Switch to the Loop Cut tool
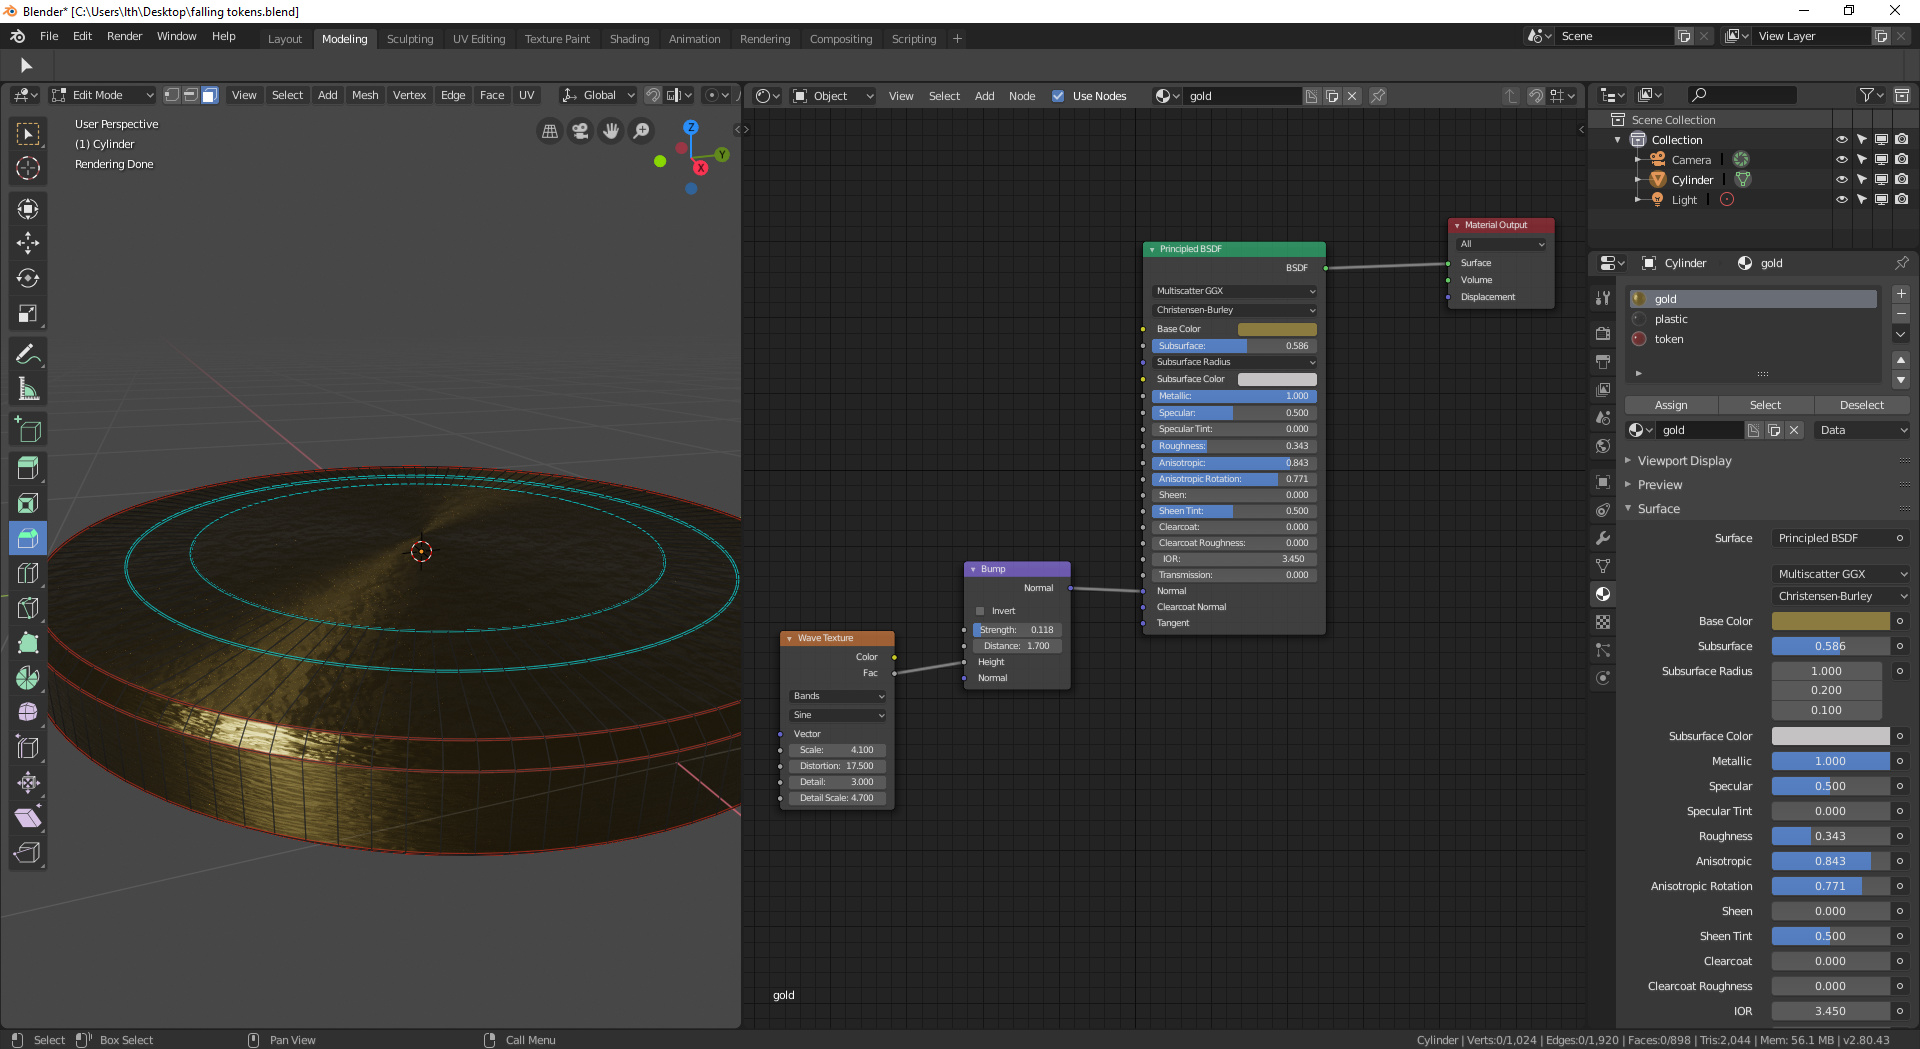Image resolution: width=1920 pixels, height=1049 pixels. tap(27, 572)
